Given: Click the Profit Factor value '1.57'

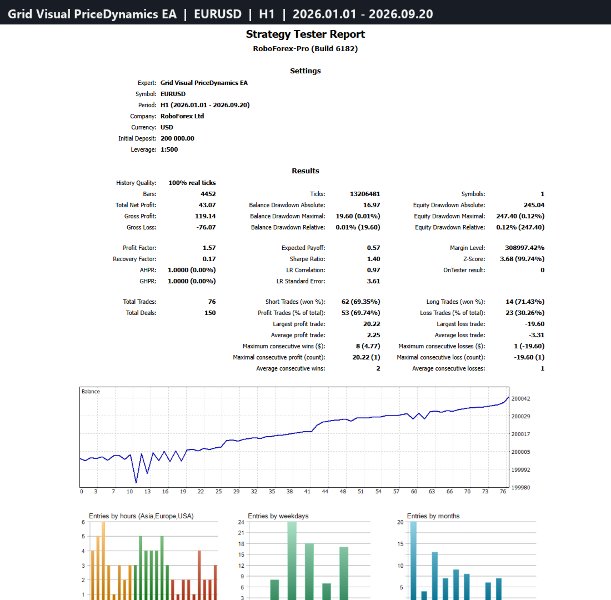Looking at the screenshot, I should tap(209, 248).
